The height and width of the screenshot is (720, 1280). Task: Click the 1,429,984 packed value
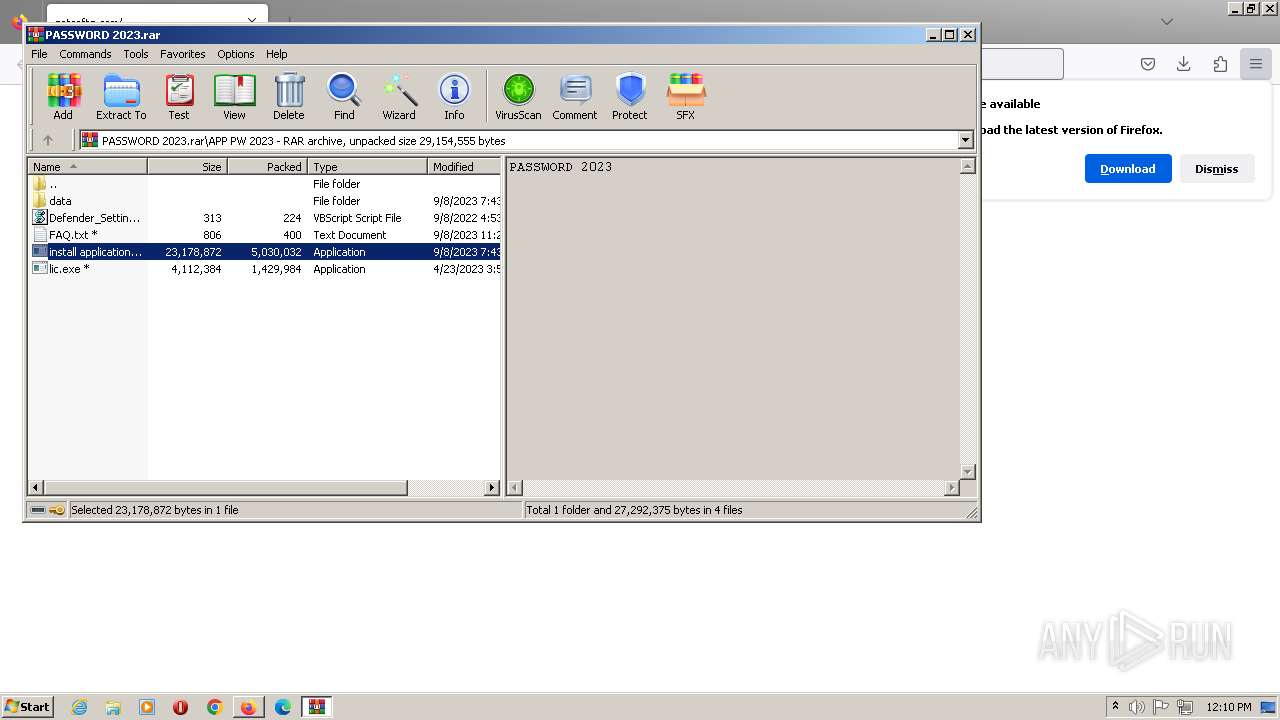[276, 269]
